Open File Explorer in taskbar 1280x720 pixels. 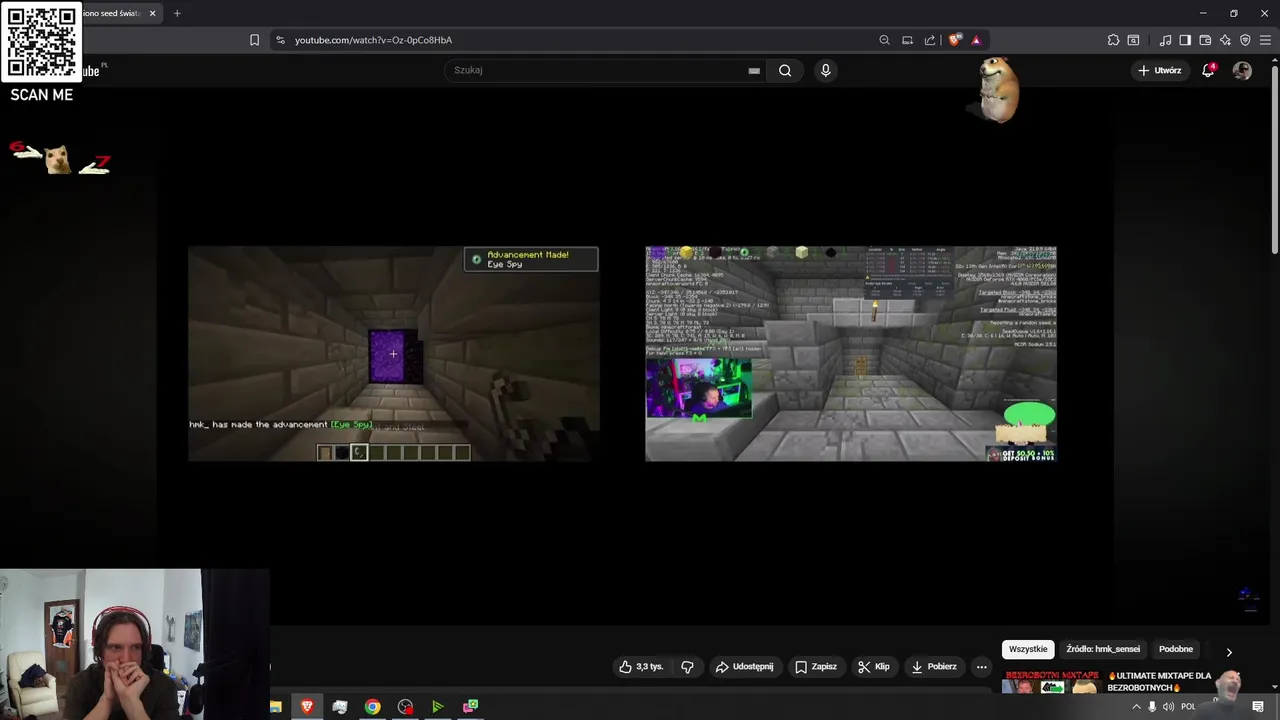click(275, 707)
